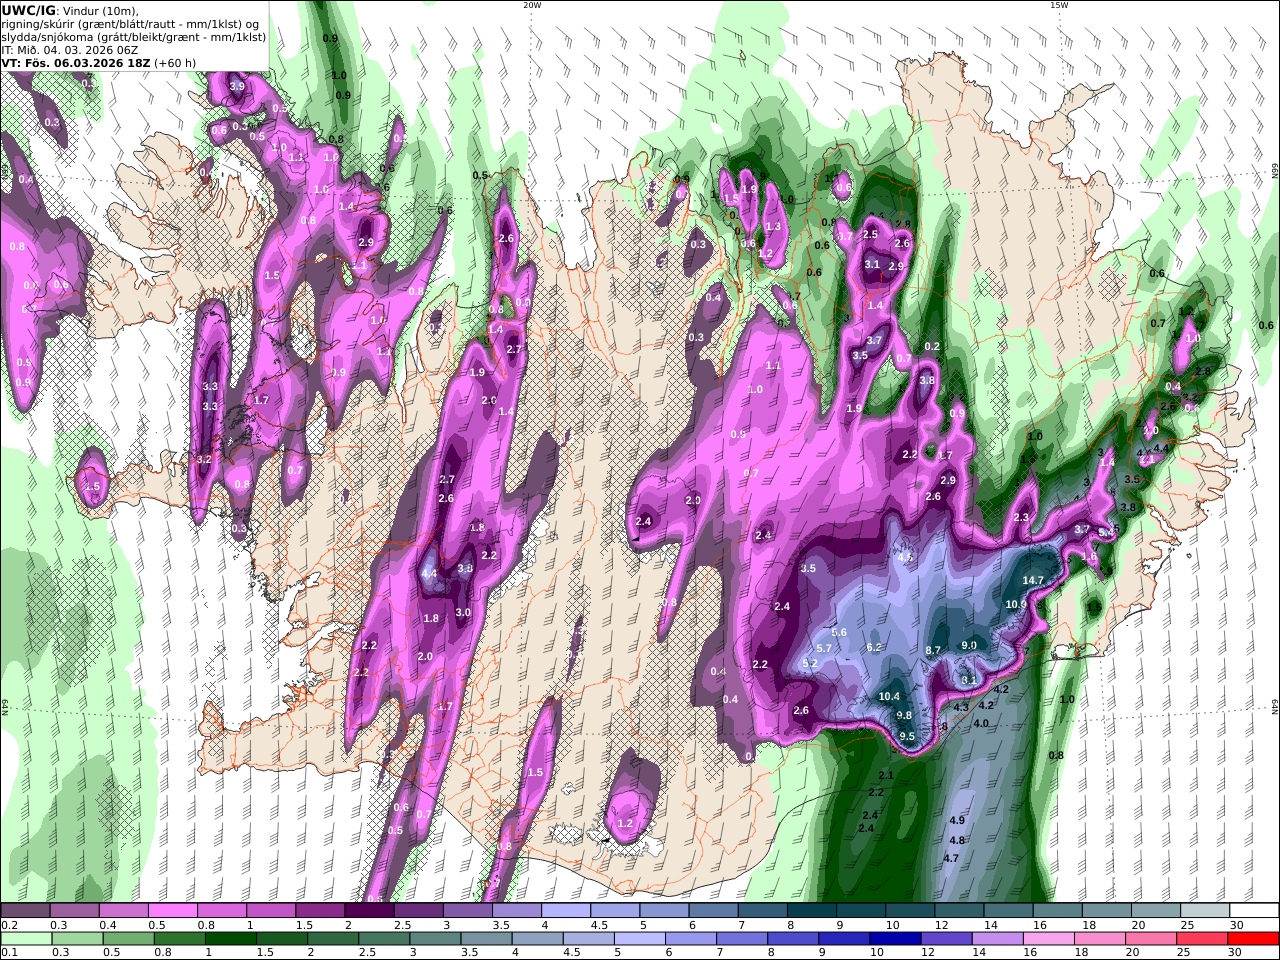Select the violet 12 swatch in lower legend
The image size is (1280, 960).
[x=945, y=939]
